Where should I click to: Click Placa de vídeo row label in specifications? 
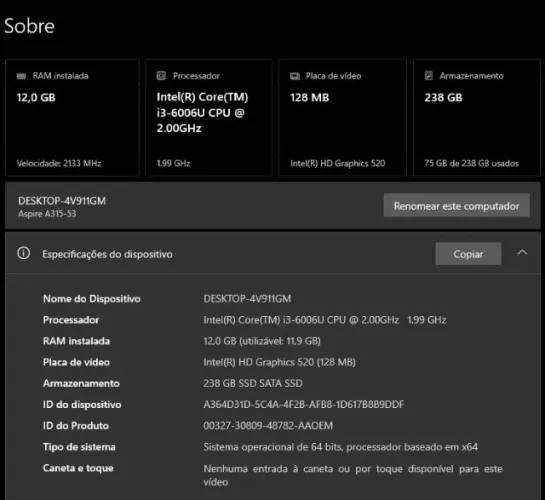[x=76, y=362]
